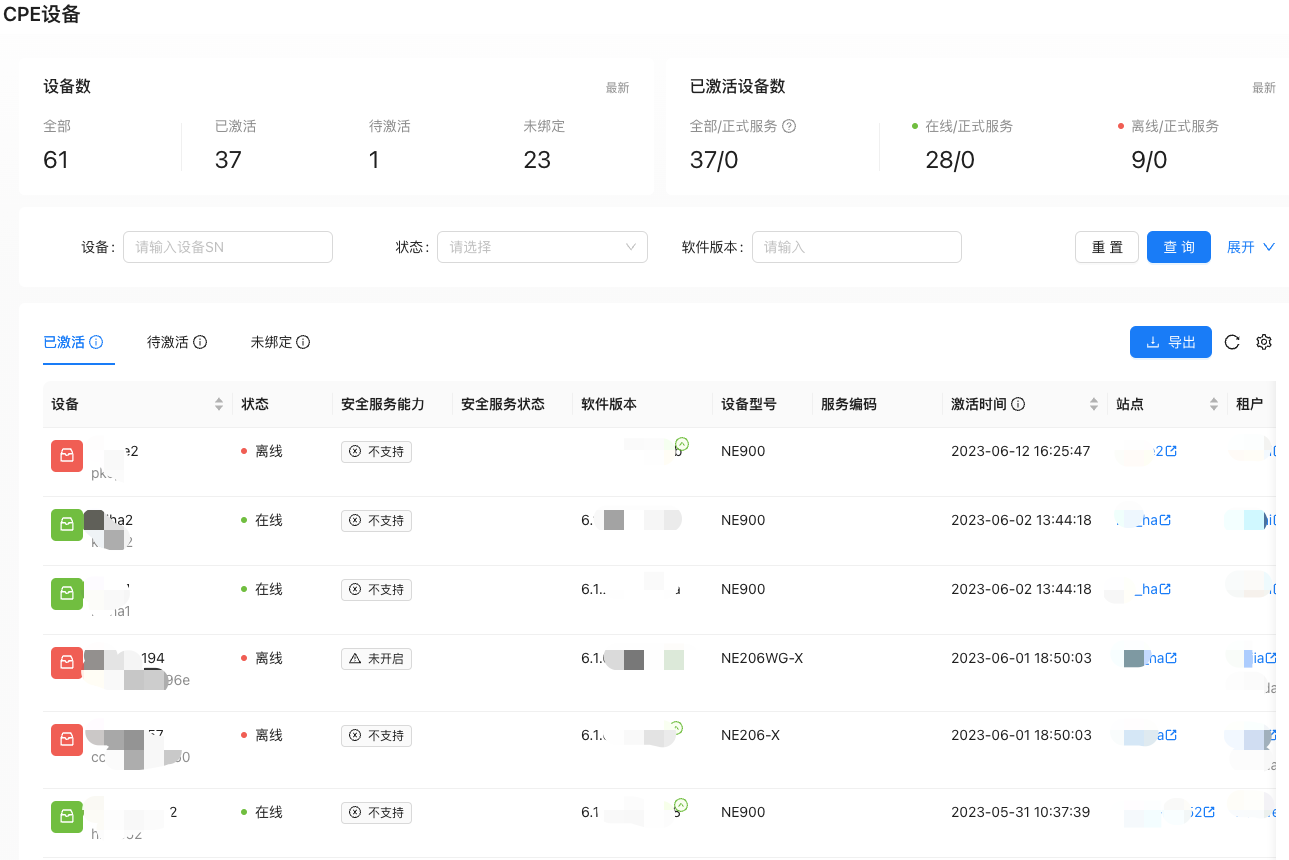Image resolution: width=1289 pixels, height=860 pixels.
Task: Click red device icon in 2023-06-12 row
Action: click(67, 455)
